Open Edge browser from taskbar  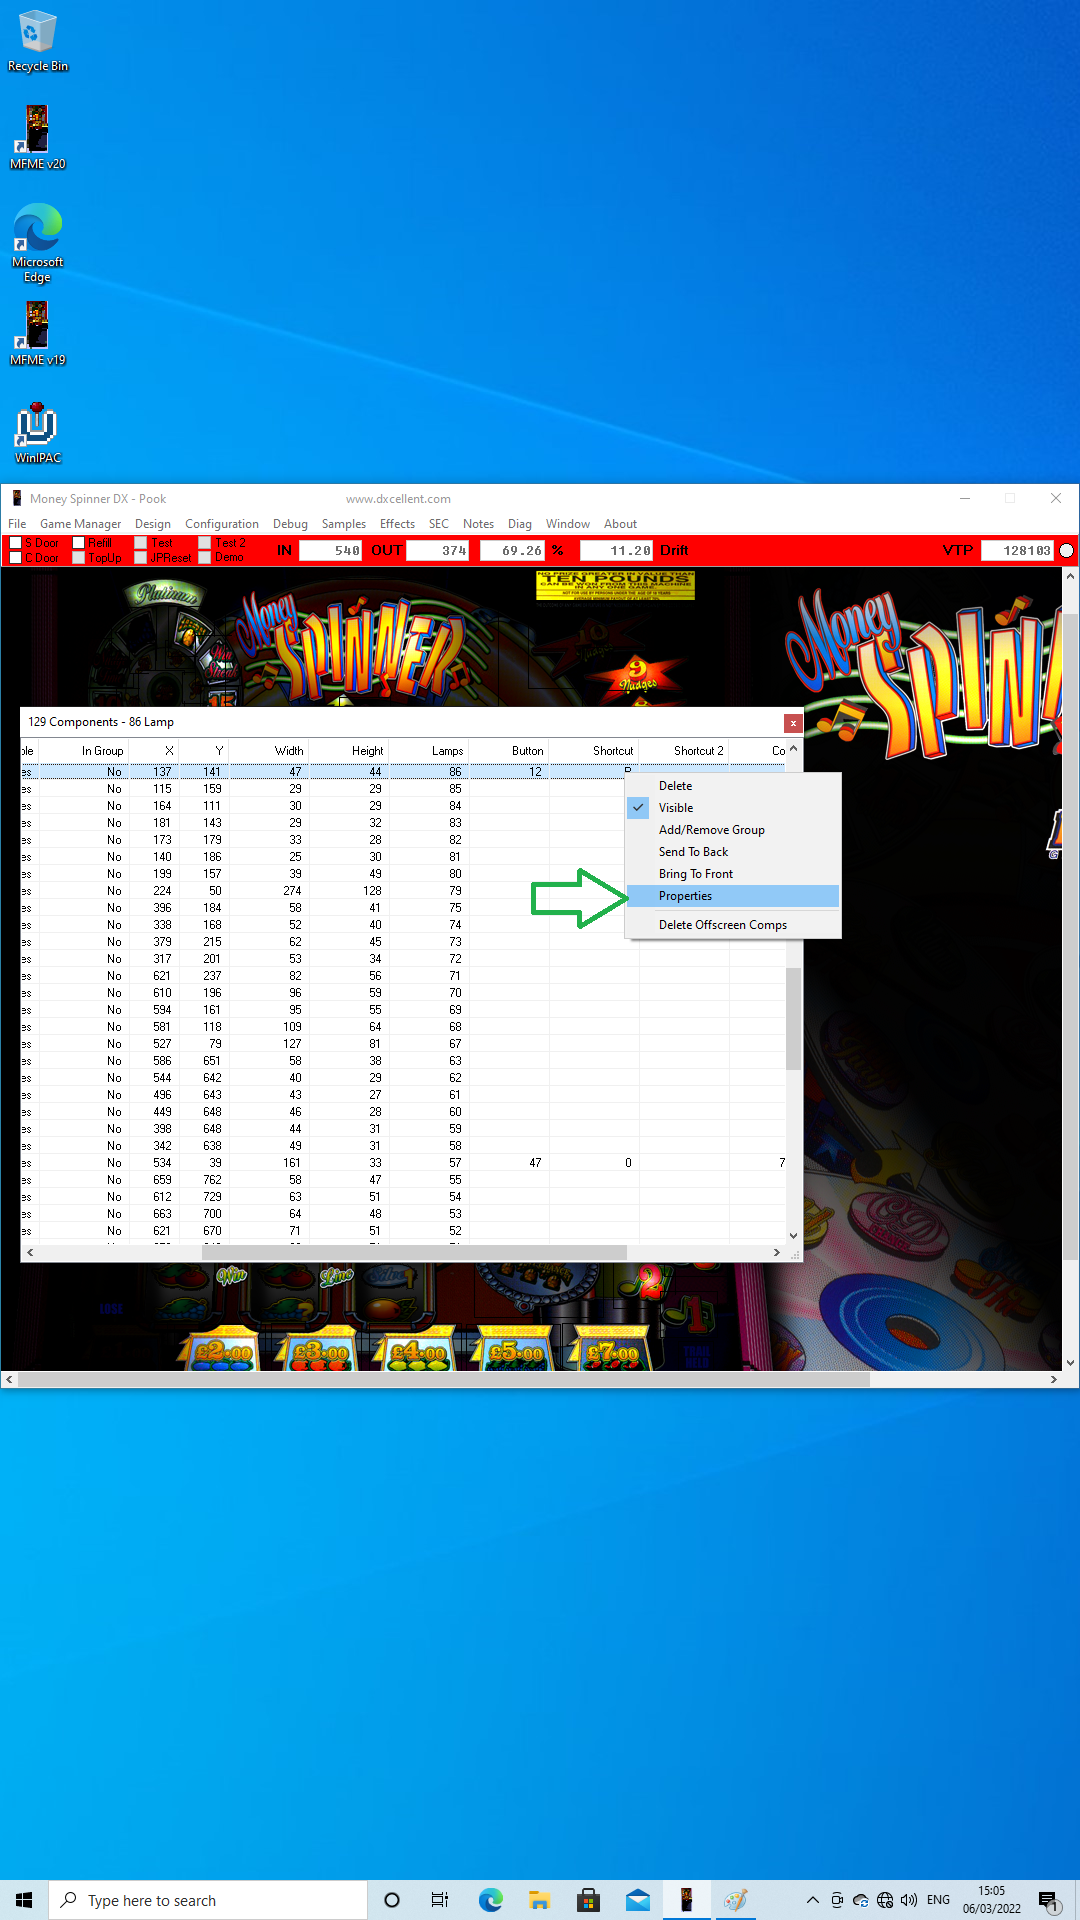tap(490, 1900)
